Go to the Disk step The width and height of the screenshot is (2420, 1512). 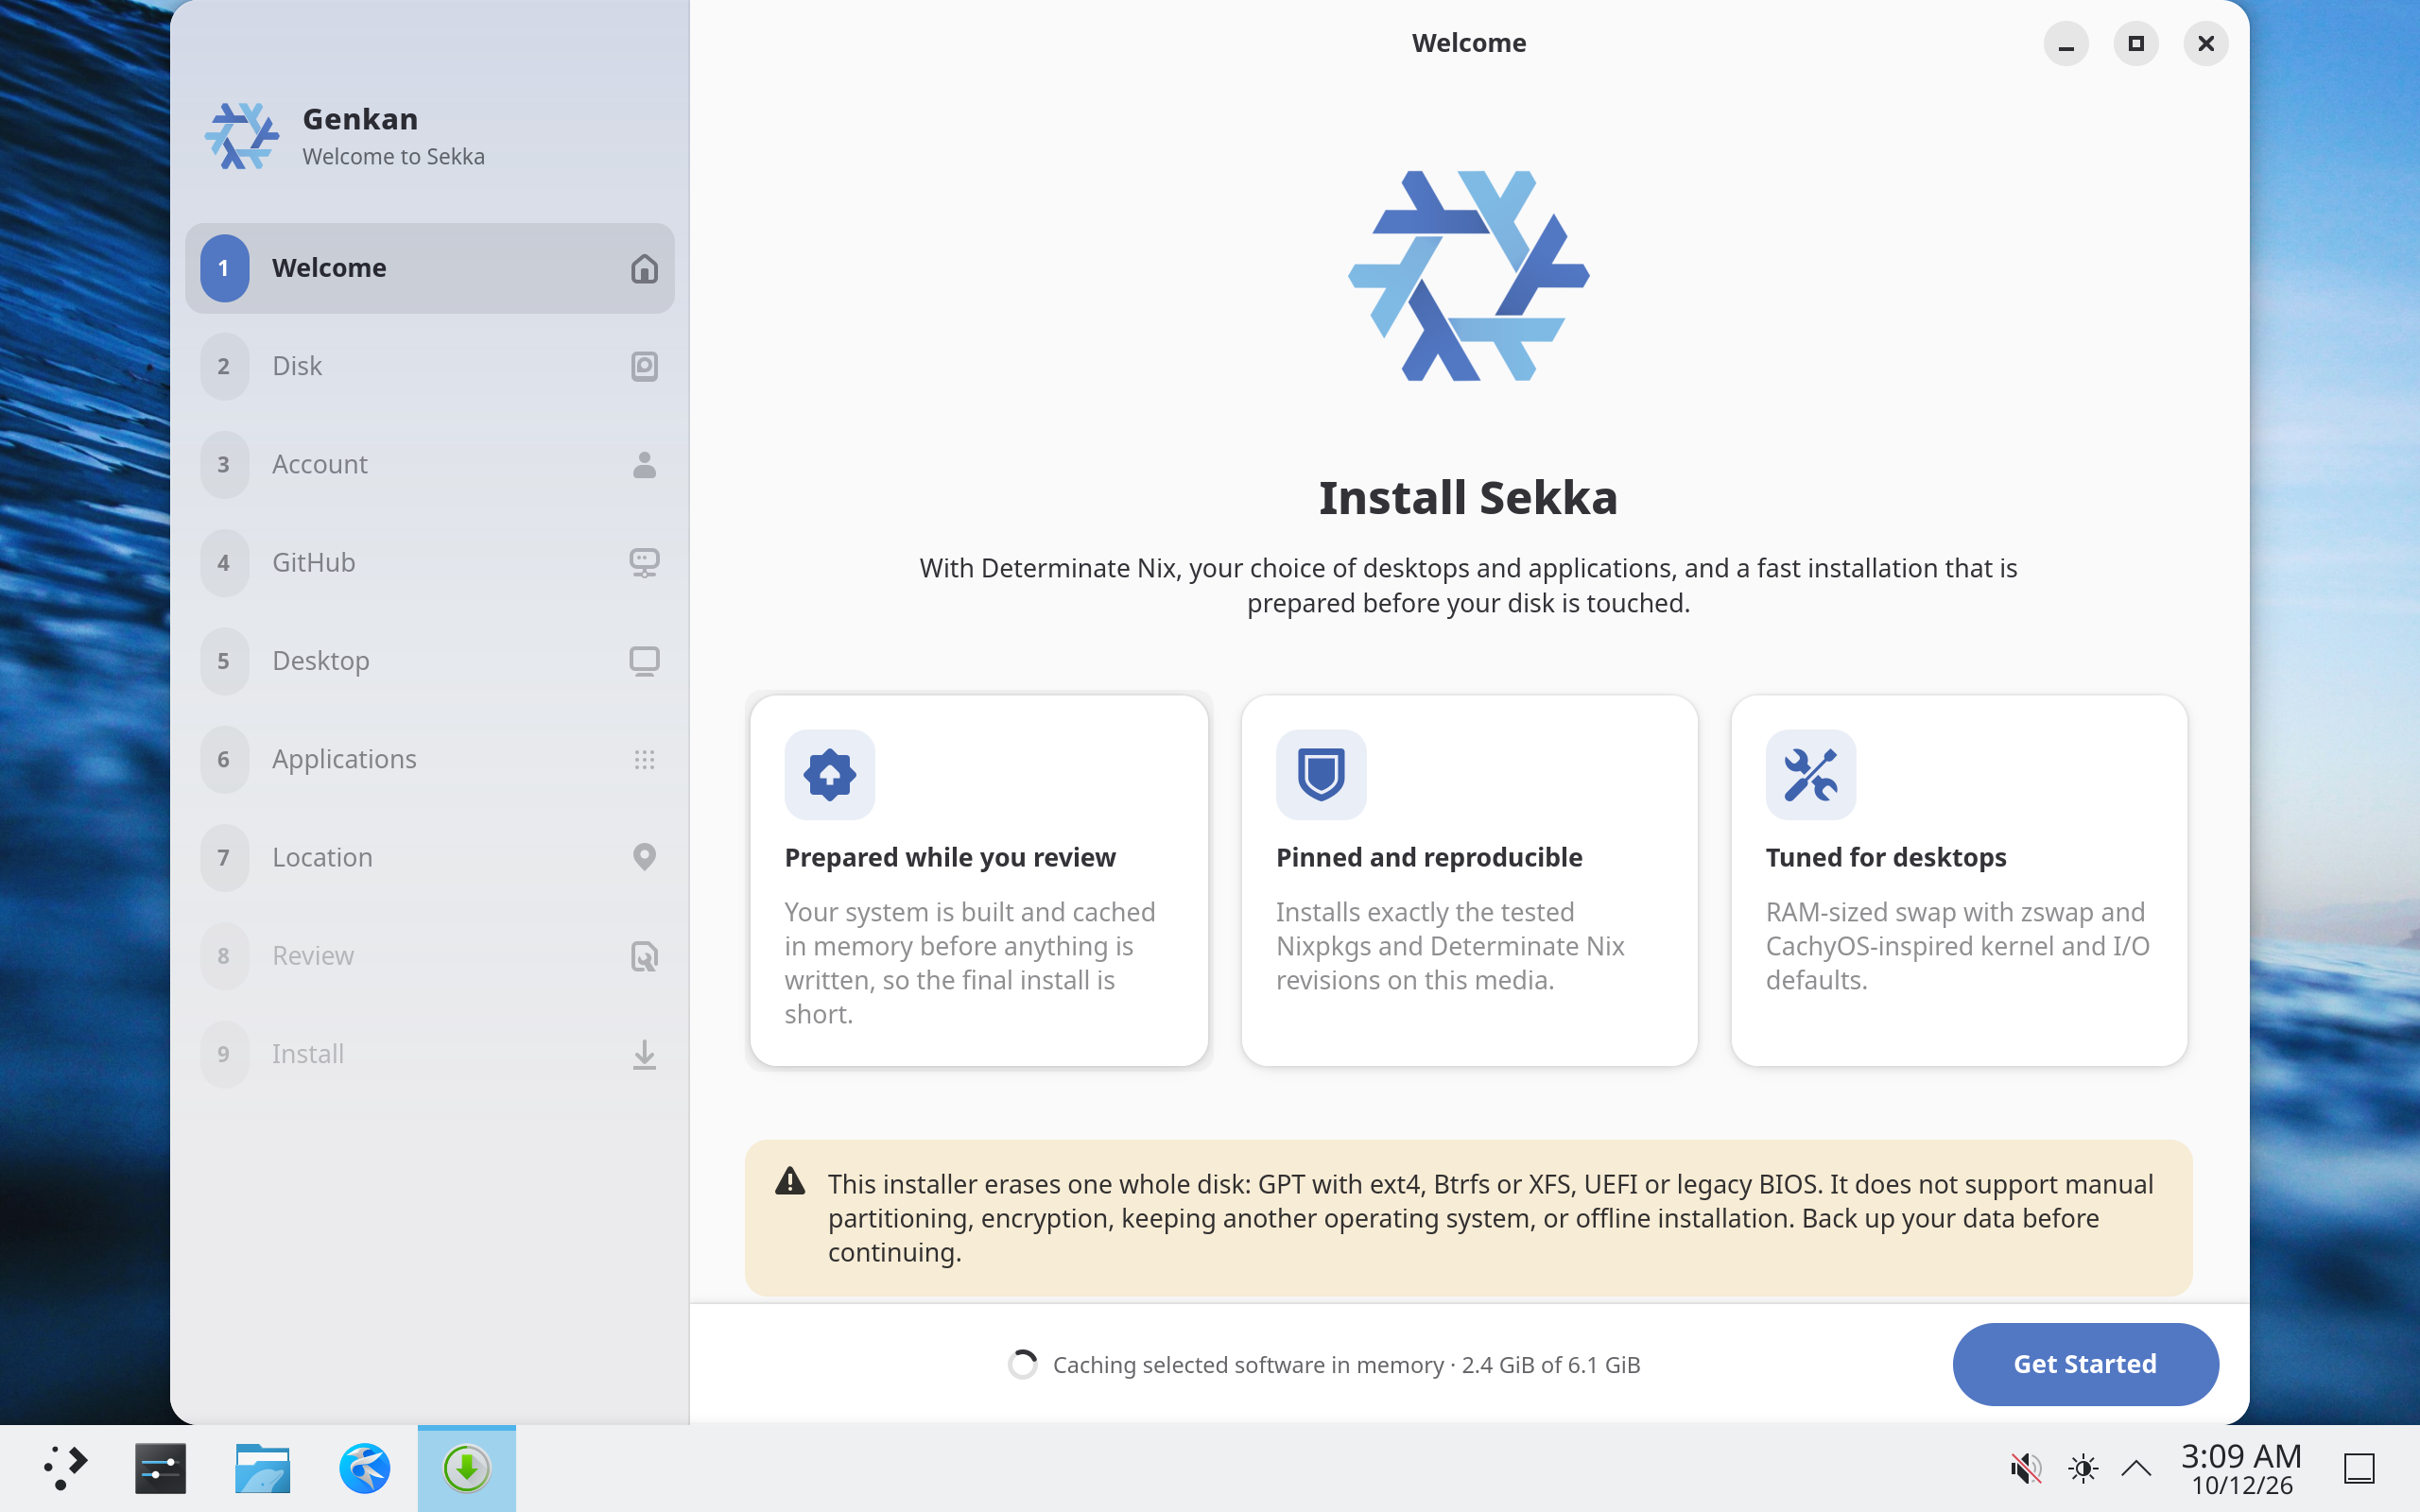(x=429, y=366)
